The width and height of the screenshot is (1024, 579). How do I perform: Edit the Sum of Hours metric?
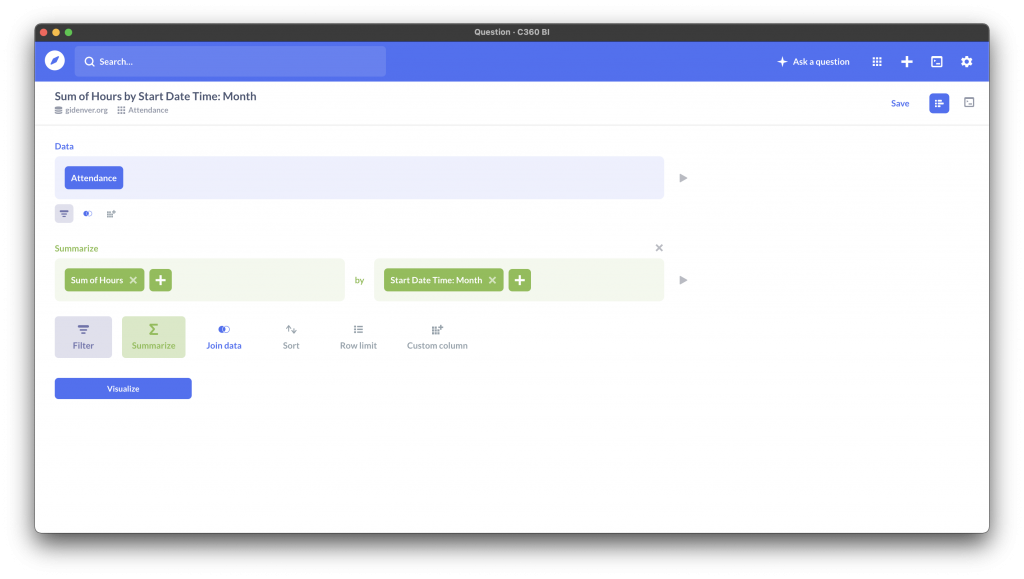pos(97,280)
